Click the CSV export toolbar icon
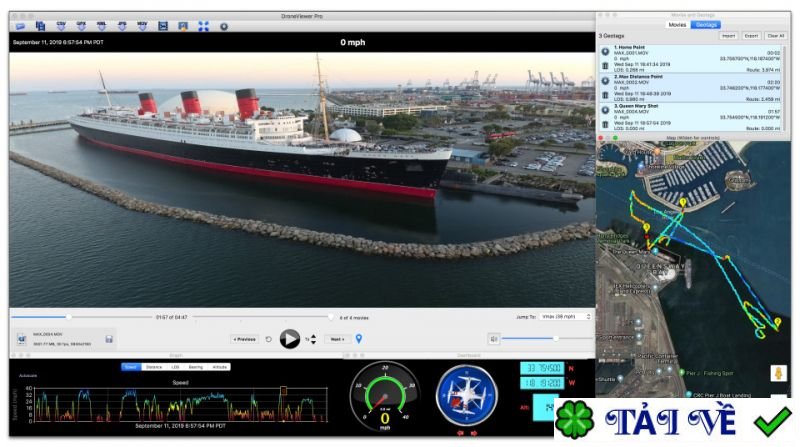The image size is (800, 447). pos(60,26)
